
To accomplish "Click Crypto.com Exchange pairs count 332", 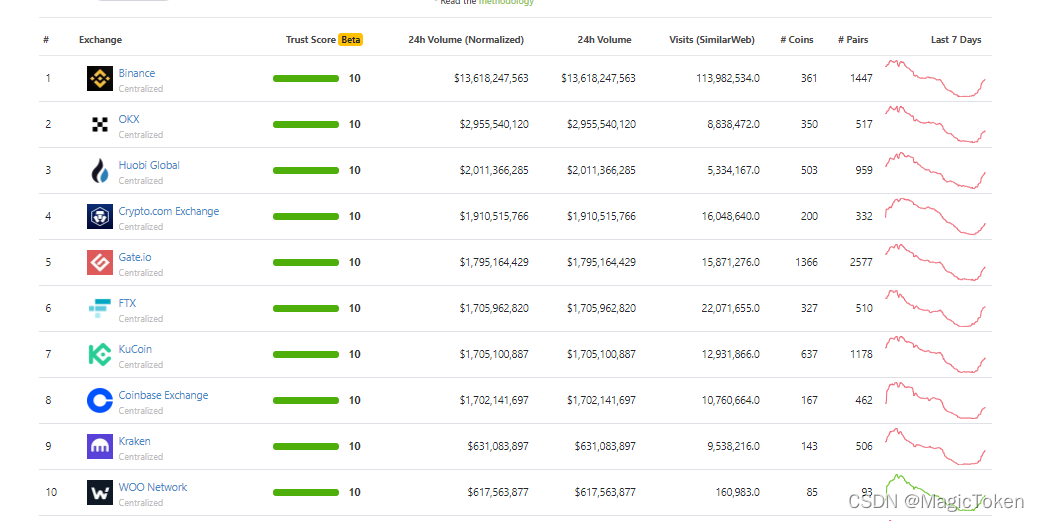I will click(864, 216).
